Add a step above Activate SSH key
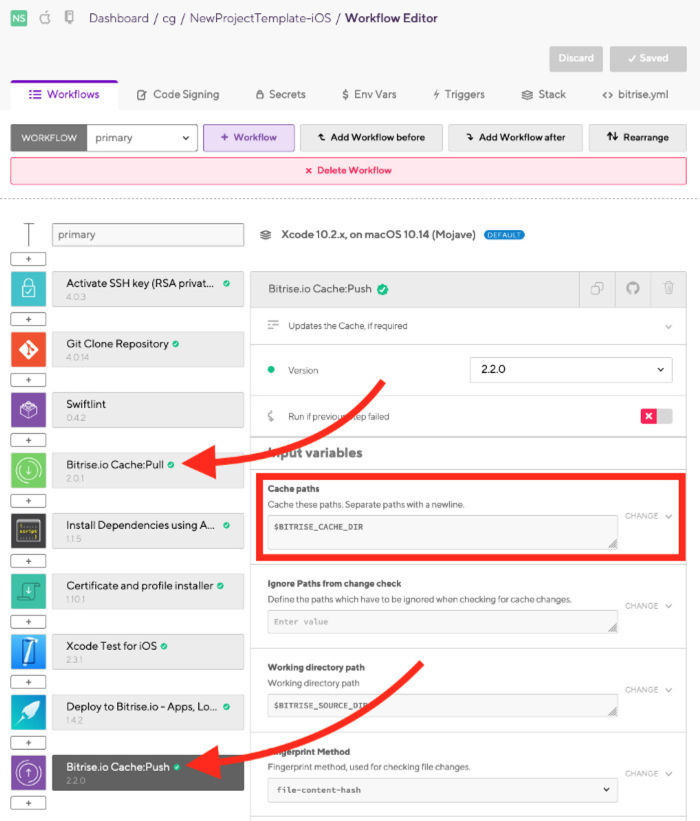The image size is (700, 821). click(x=28, y=259)
